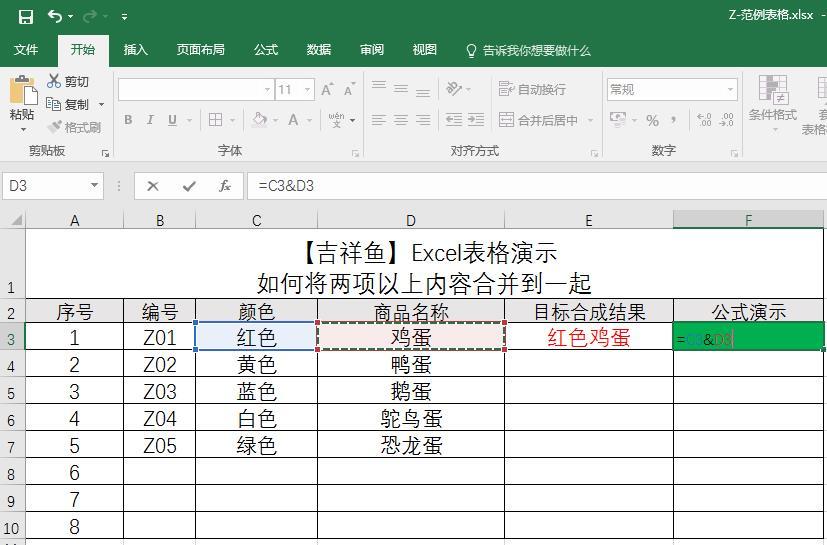
Task: Open the 条件格式 conditional formatting menu
Action: [773, 104]
